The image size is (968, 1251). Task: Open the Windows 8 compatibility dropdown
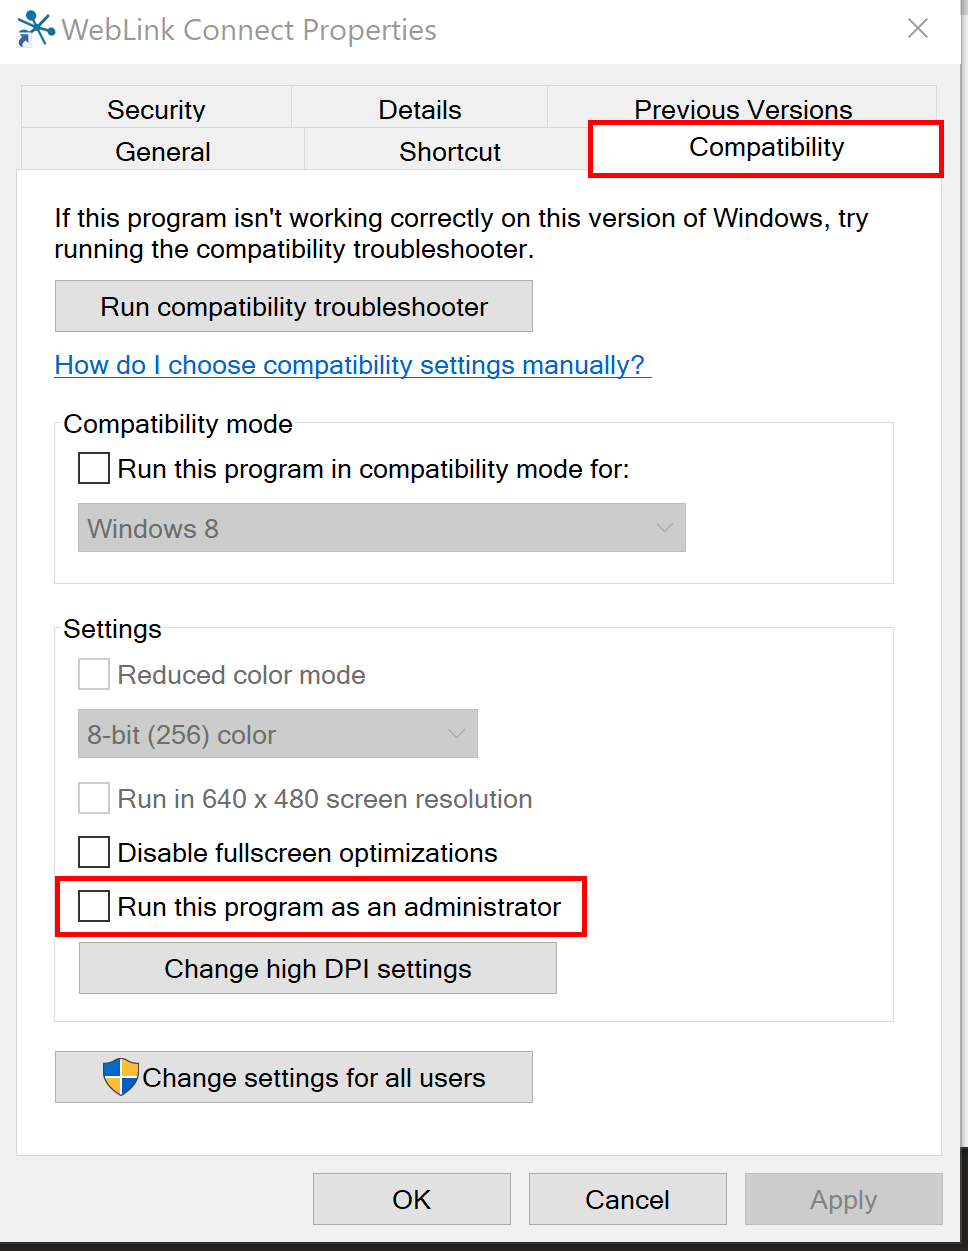(382, 527)
